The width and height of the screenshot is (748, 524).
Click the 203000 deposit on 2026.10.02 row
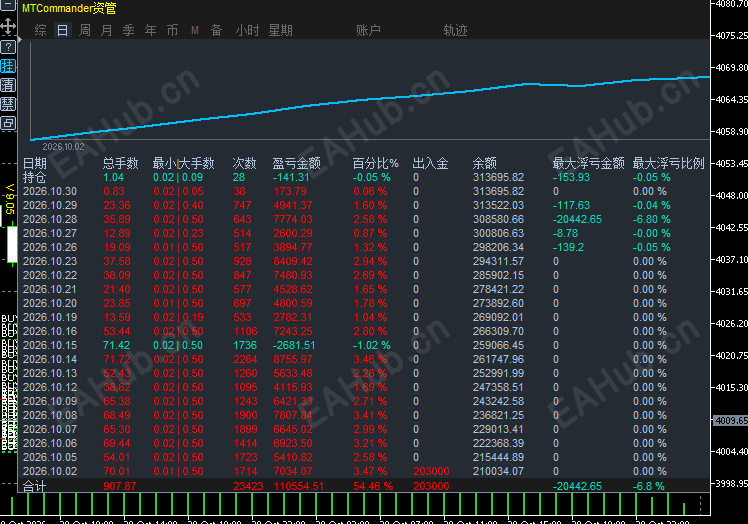[431, 472]
